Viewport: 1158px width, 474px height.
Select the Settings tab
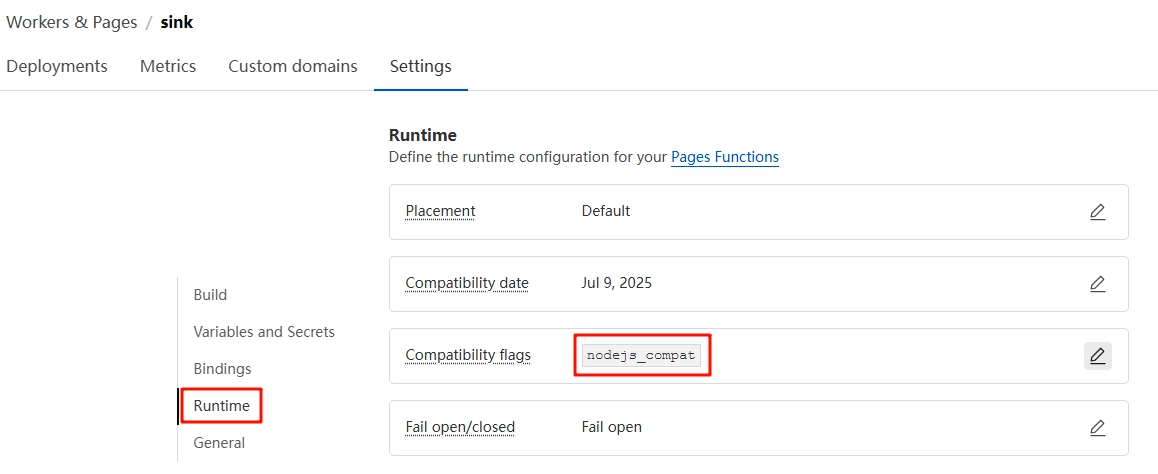pos(420,66)
